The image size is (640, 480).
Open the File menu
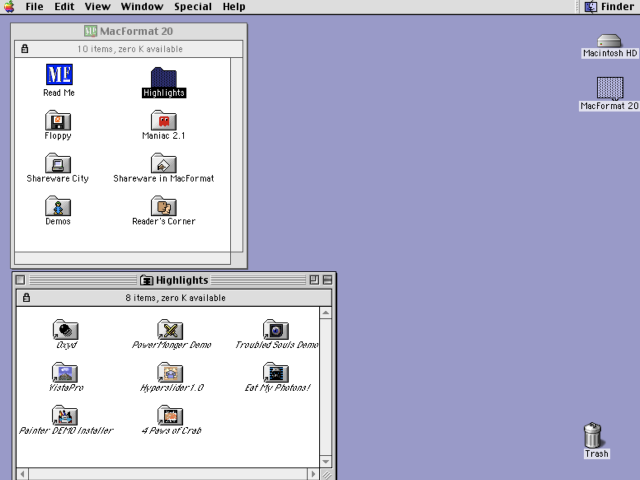34,7
